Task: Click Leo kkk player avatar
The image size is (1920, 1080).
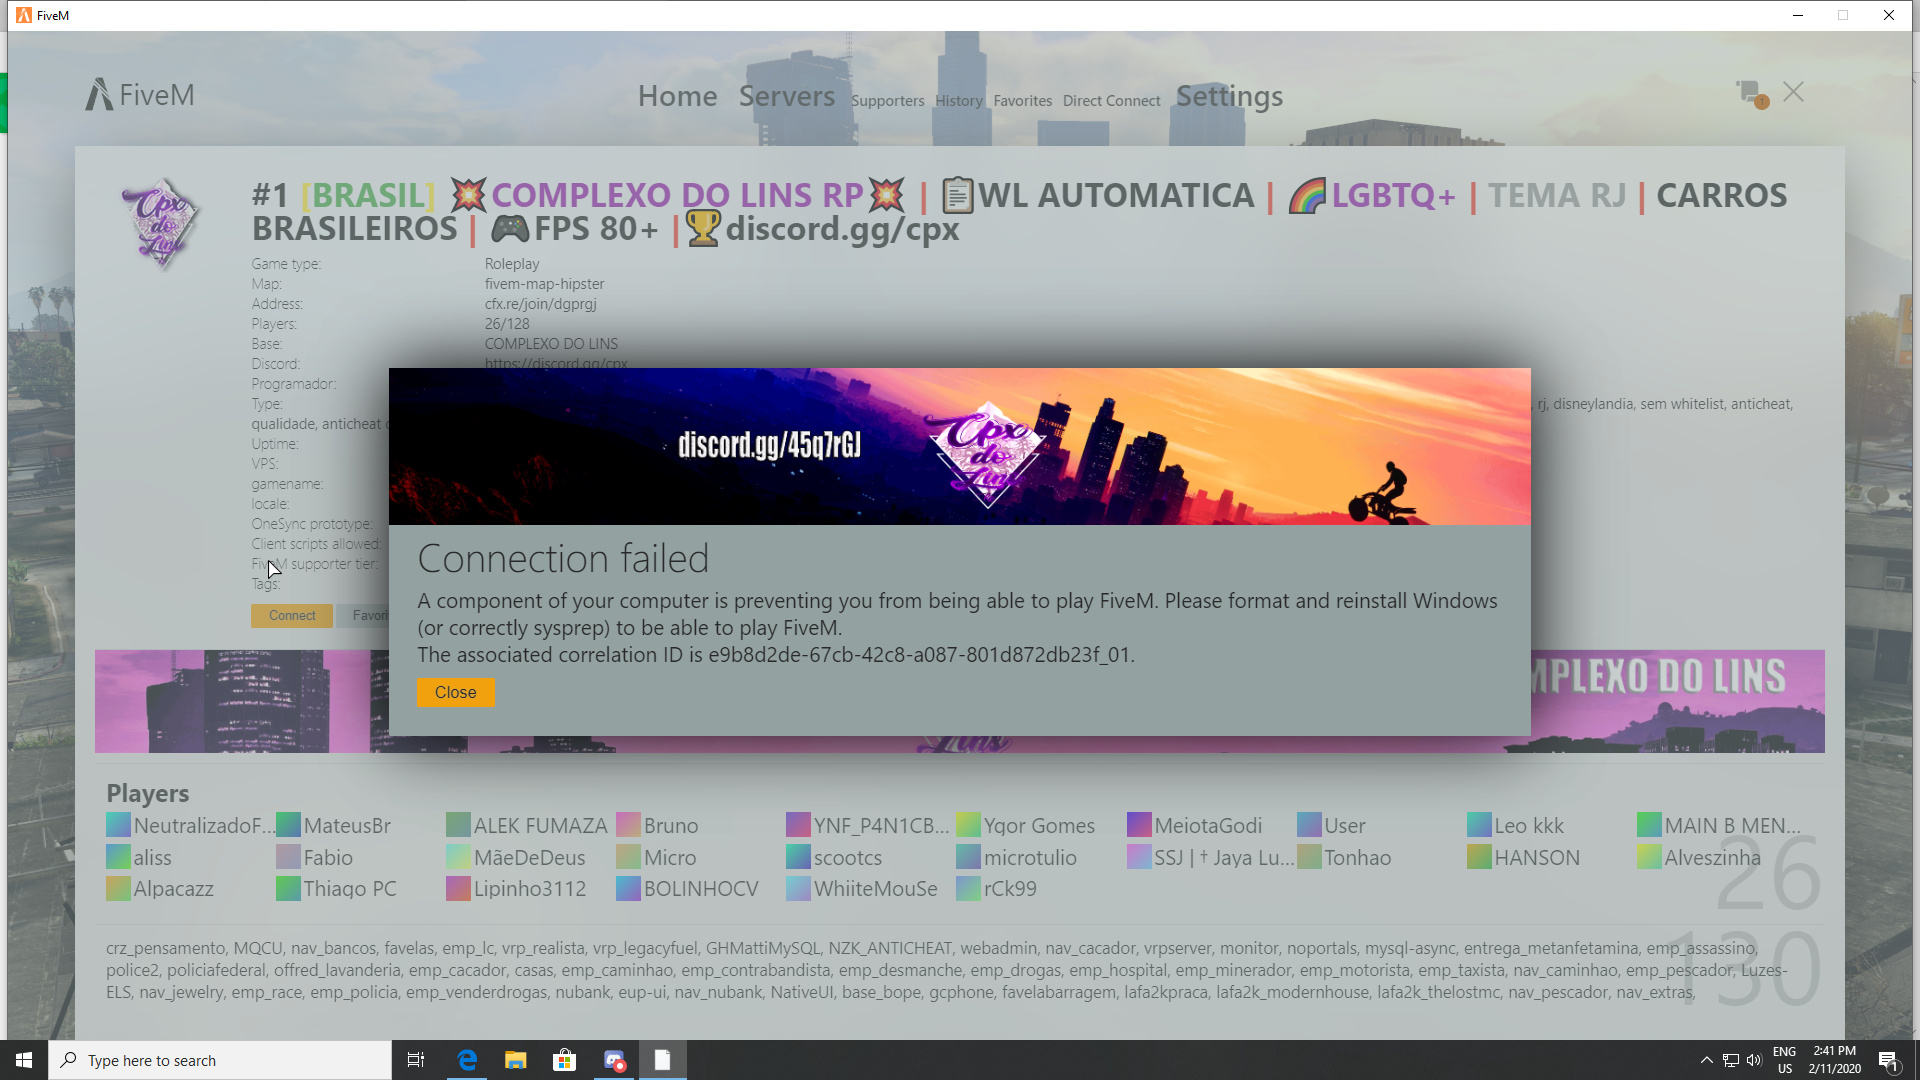Action: 1479,825
